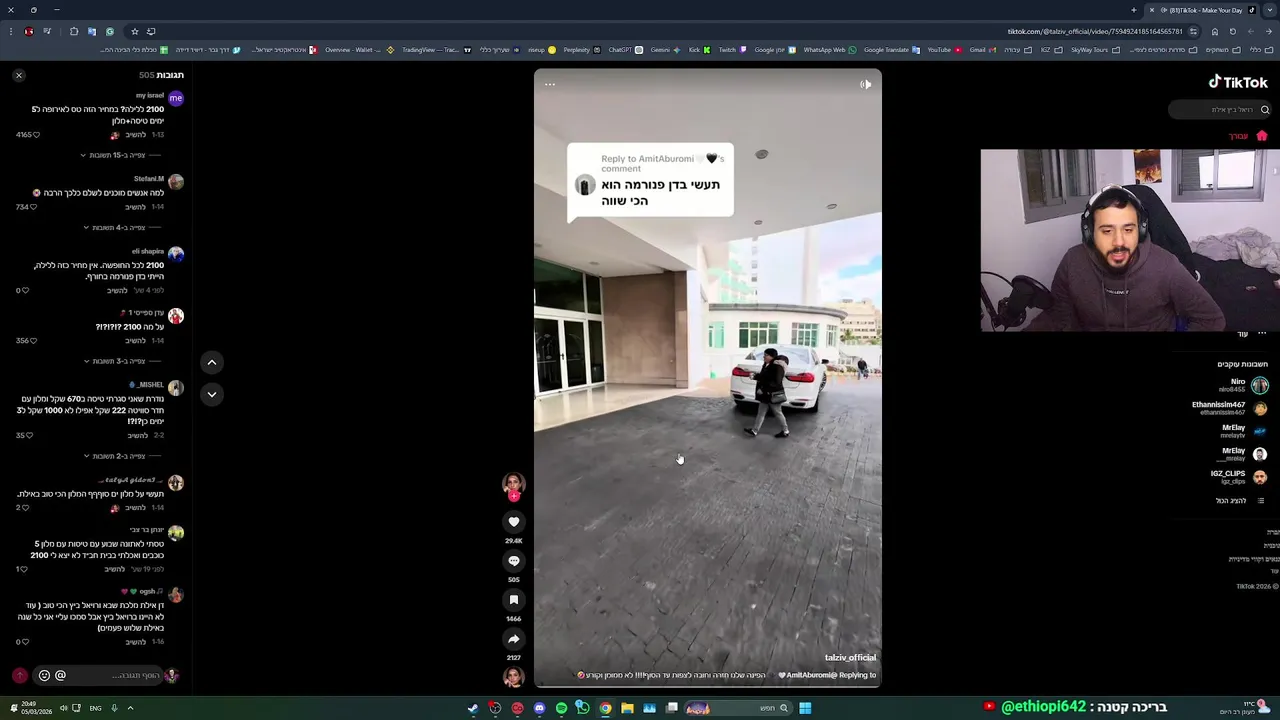
Task: Show hidden tray icons chevron
Action: click(x=130, y=708)
